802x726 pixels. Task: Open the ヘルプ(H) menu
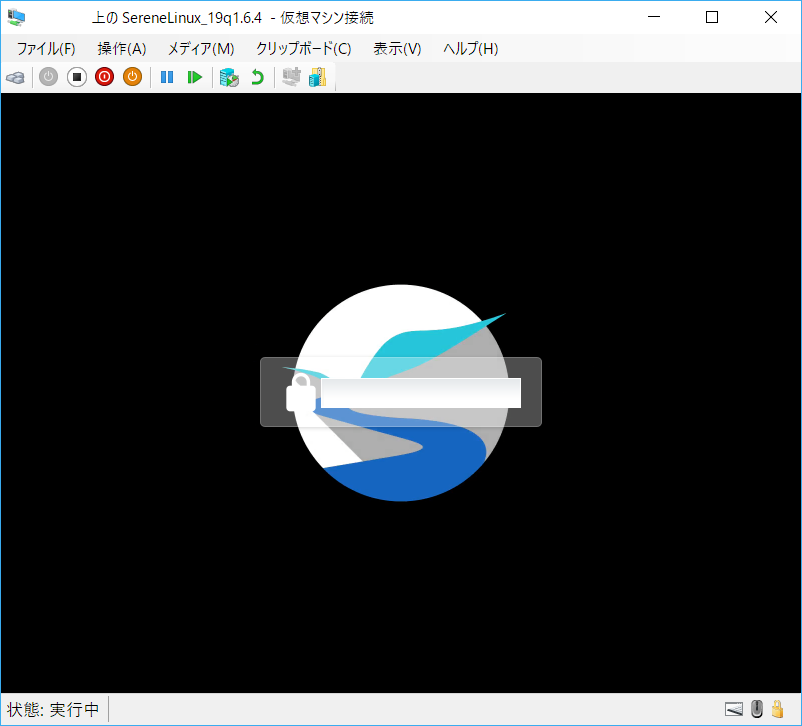click(x=471, y=49)
